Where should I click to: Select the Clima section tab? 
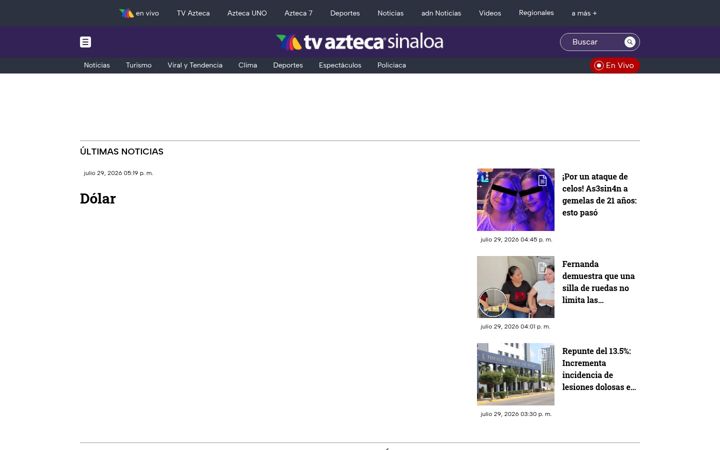248,65
